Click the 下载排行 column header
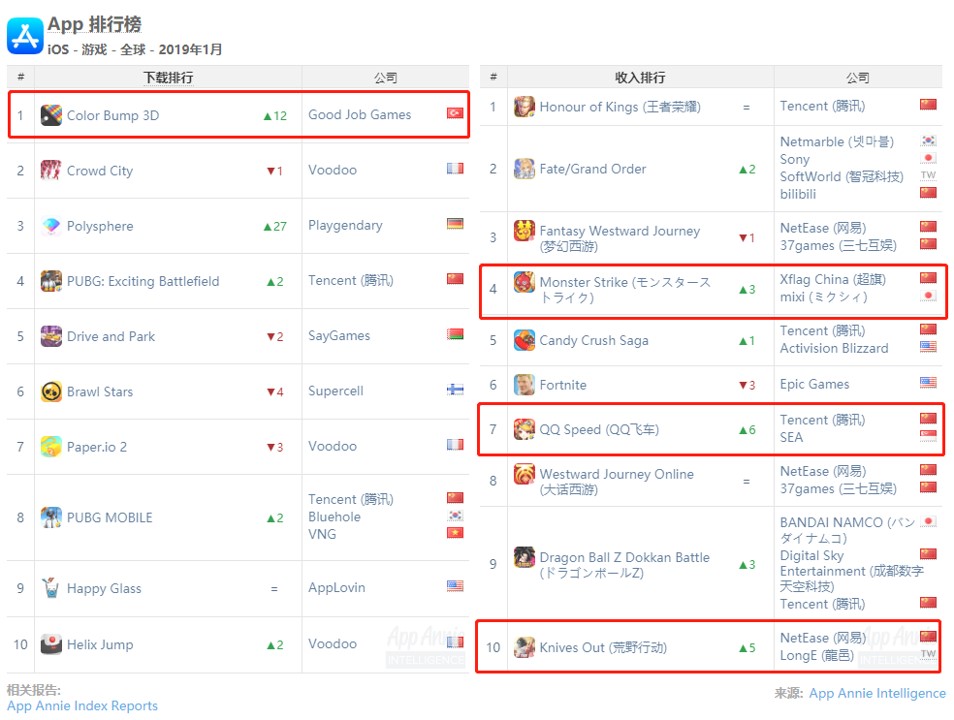 (x=168, y=78)
